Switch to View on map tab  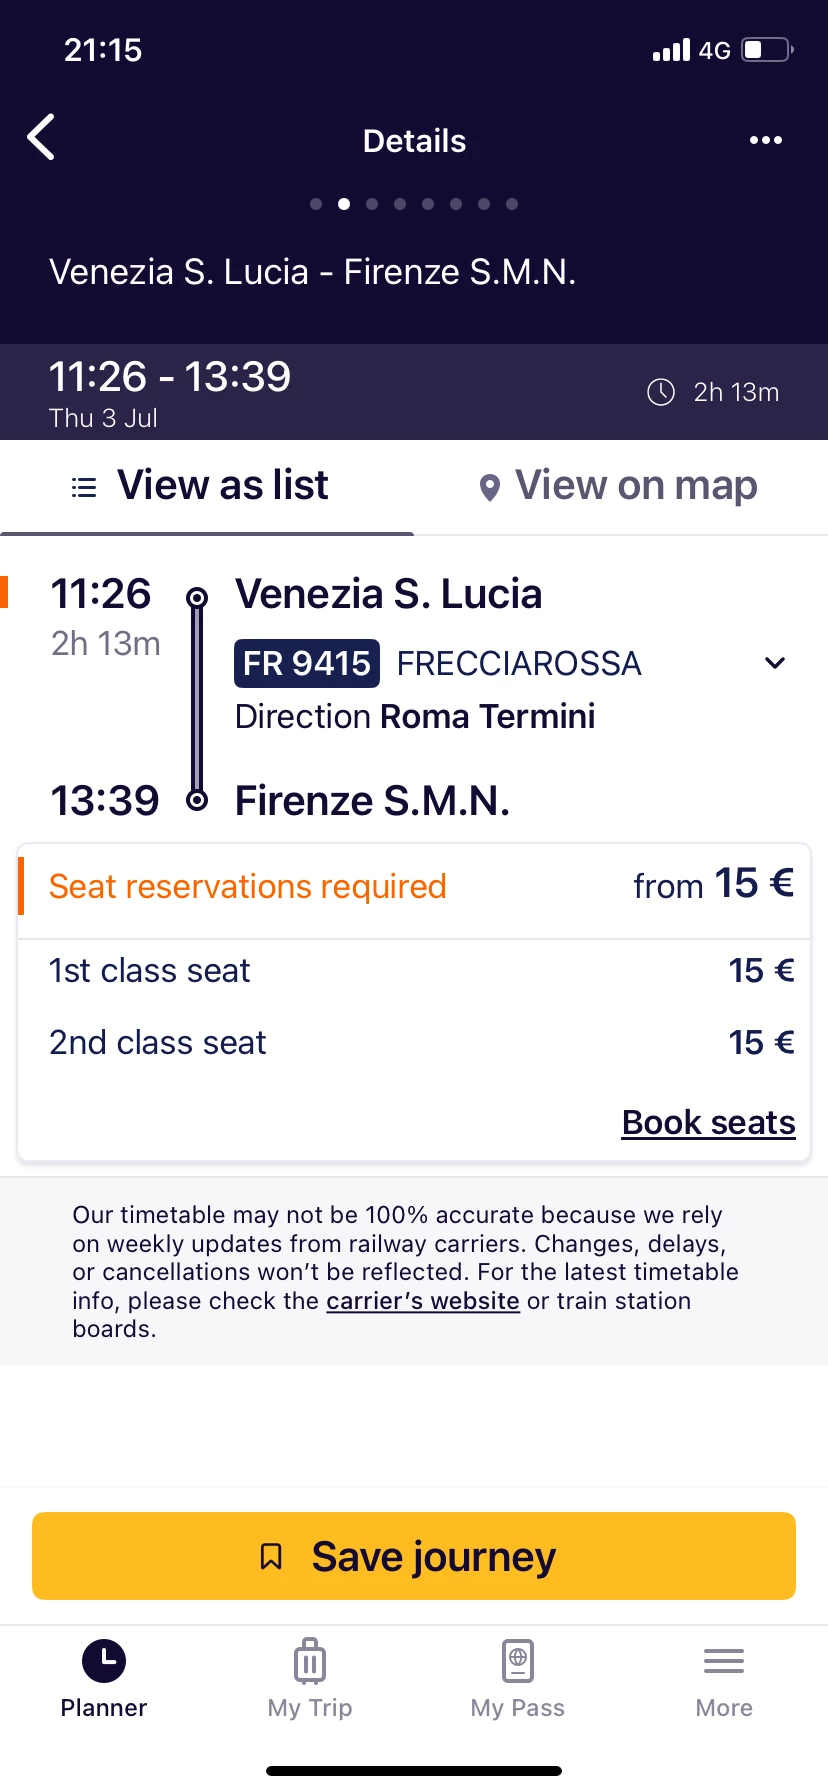pos(635,486)
